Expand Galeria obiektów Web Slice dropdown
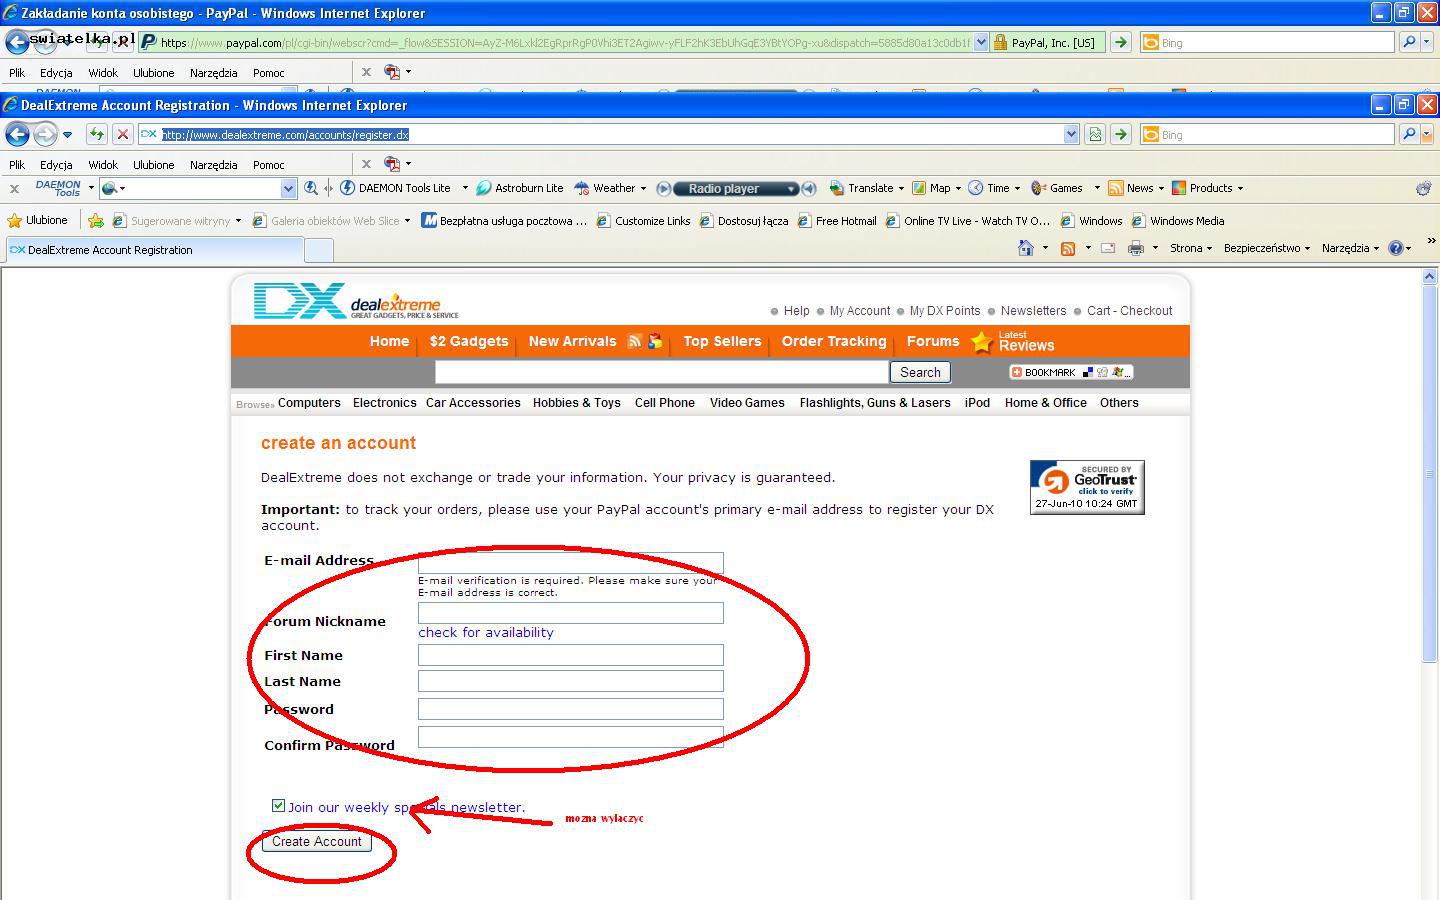 tap(407, 221)
